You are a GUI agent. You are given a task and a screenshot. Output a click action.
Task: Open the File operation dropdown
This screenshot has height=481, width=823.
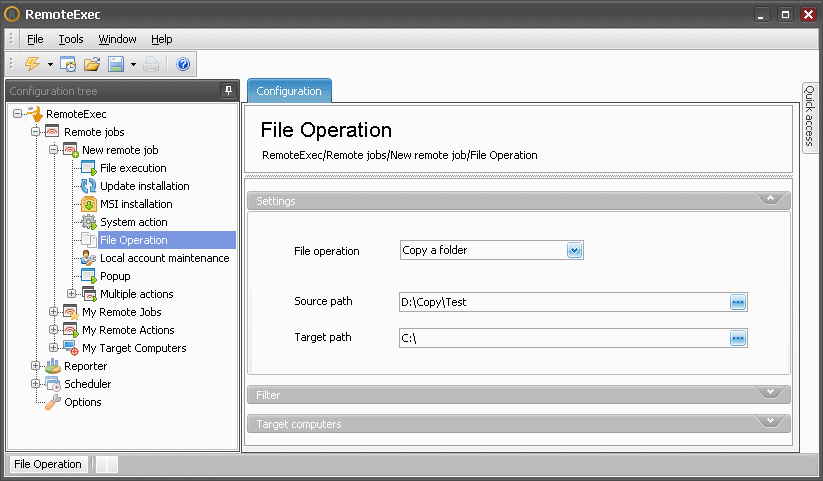[574, 250]
